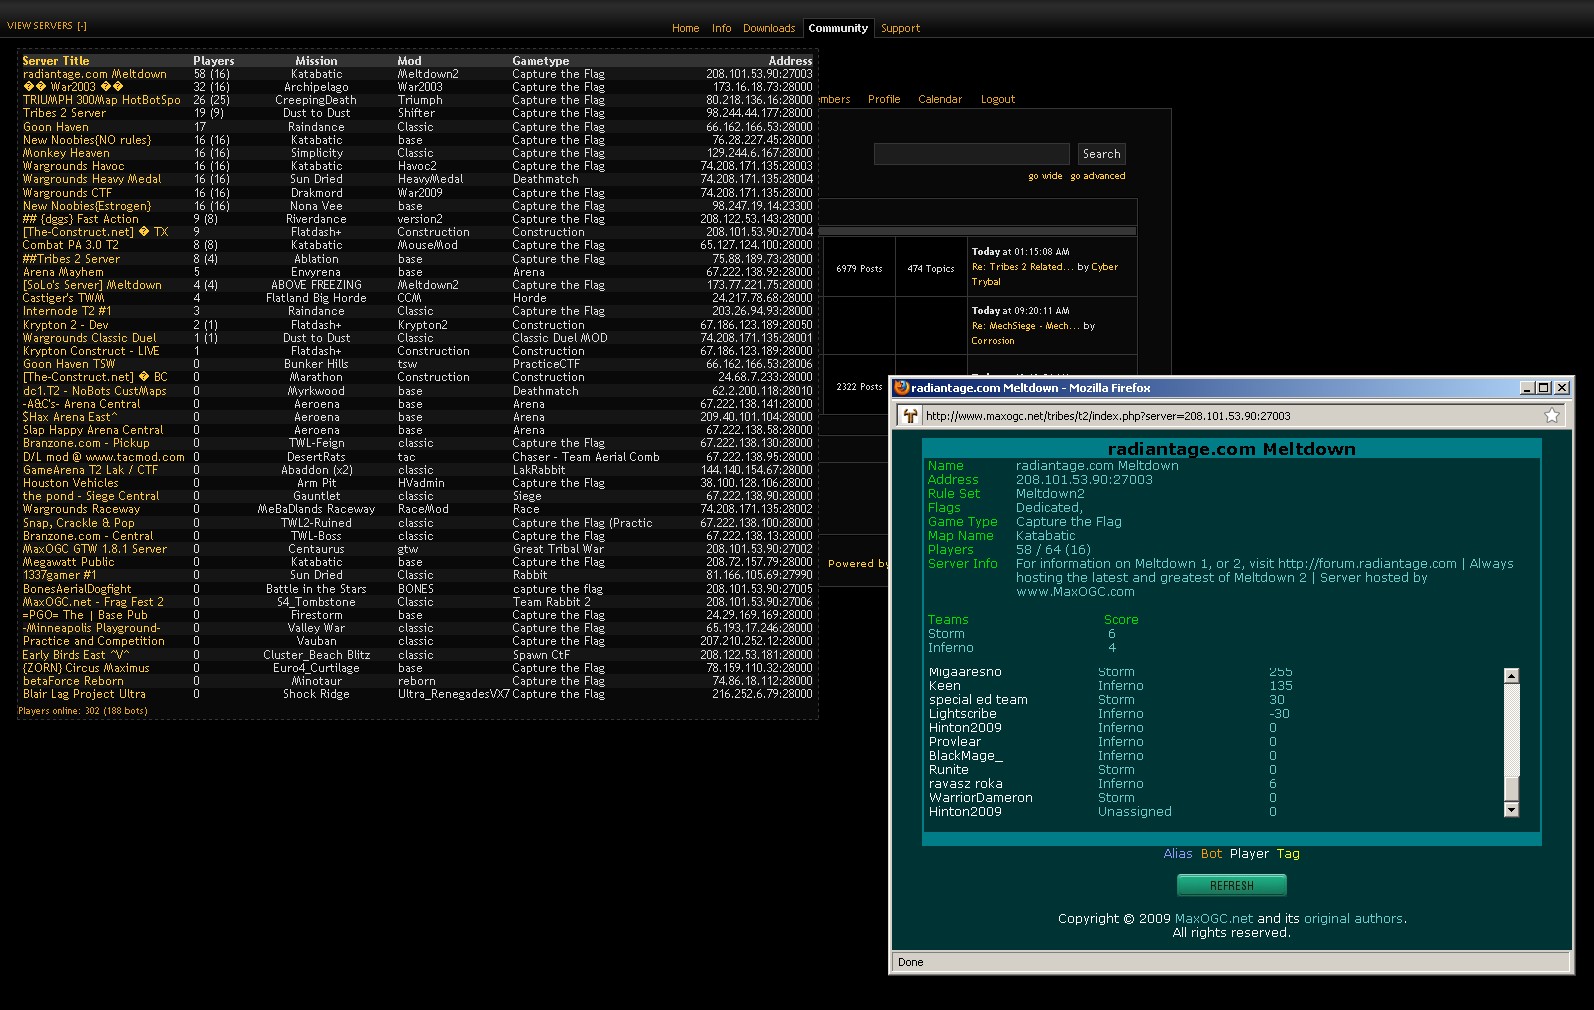
Task: Click player Lightscribe in the player list
Action: click(x=962, y=714)
